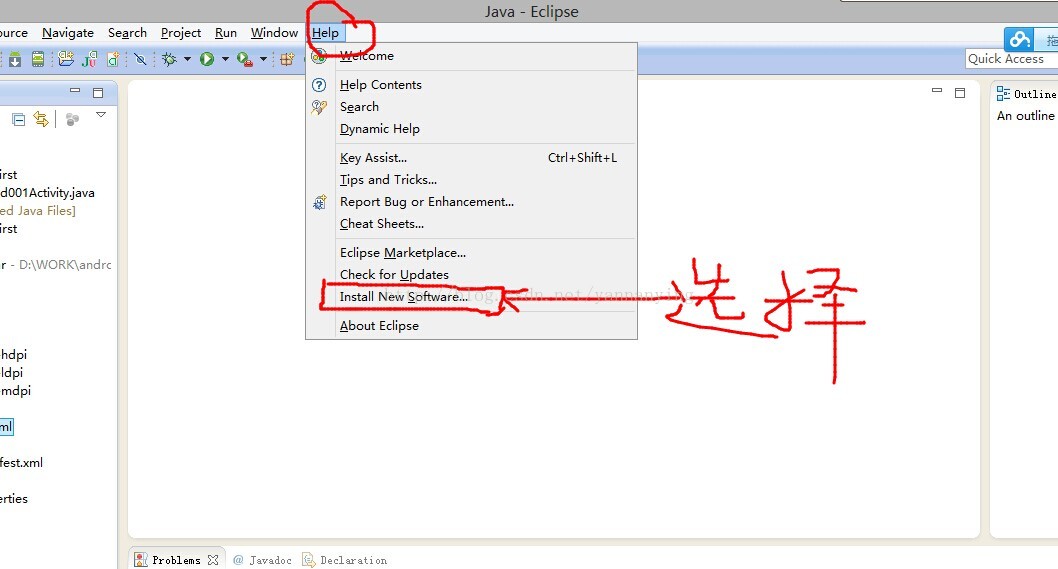Screen dimensions: 1058x569
Task: Select the 'fest.xml' file row
Action: pos(22,463)
